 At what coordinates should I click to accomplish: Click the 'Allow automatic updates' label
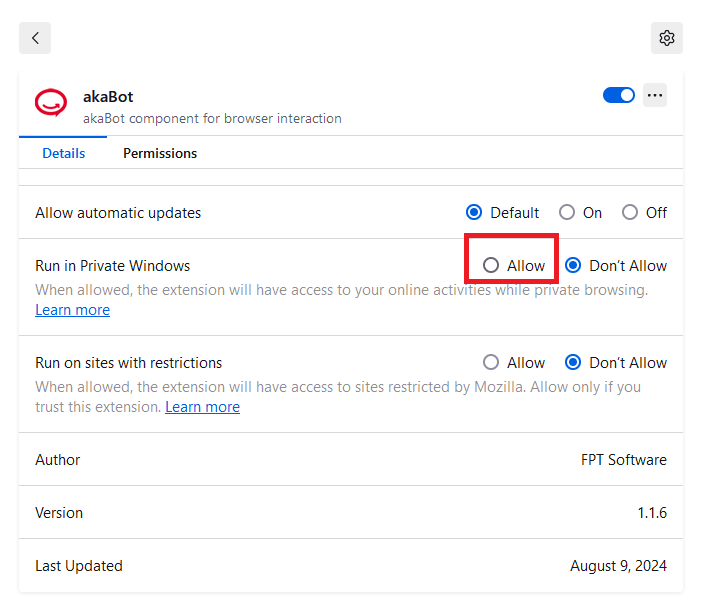click(x=118, y=213)
